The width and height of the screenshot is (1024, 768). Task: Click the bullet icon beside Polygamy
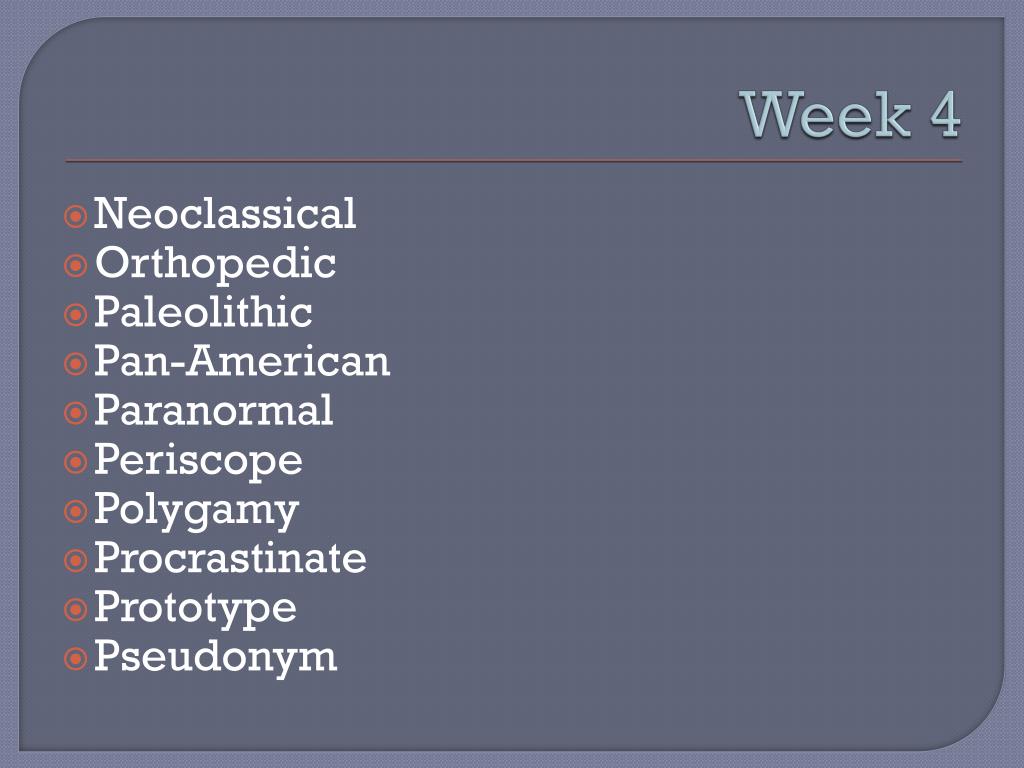[x=76, y=511]
